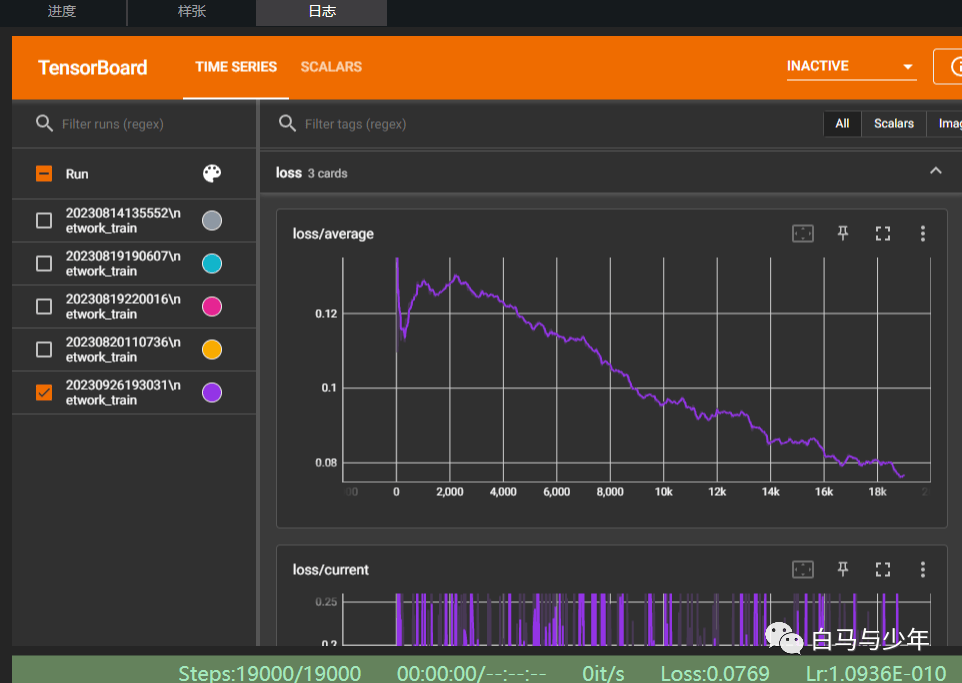This screenshot has height=683, width=962.
Task: Select the 进度 tab
Action: [62, 12]
